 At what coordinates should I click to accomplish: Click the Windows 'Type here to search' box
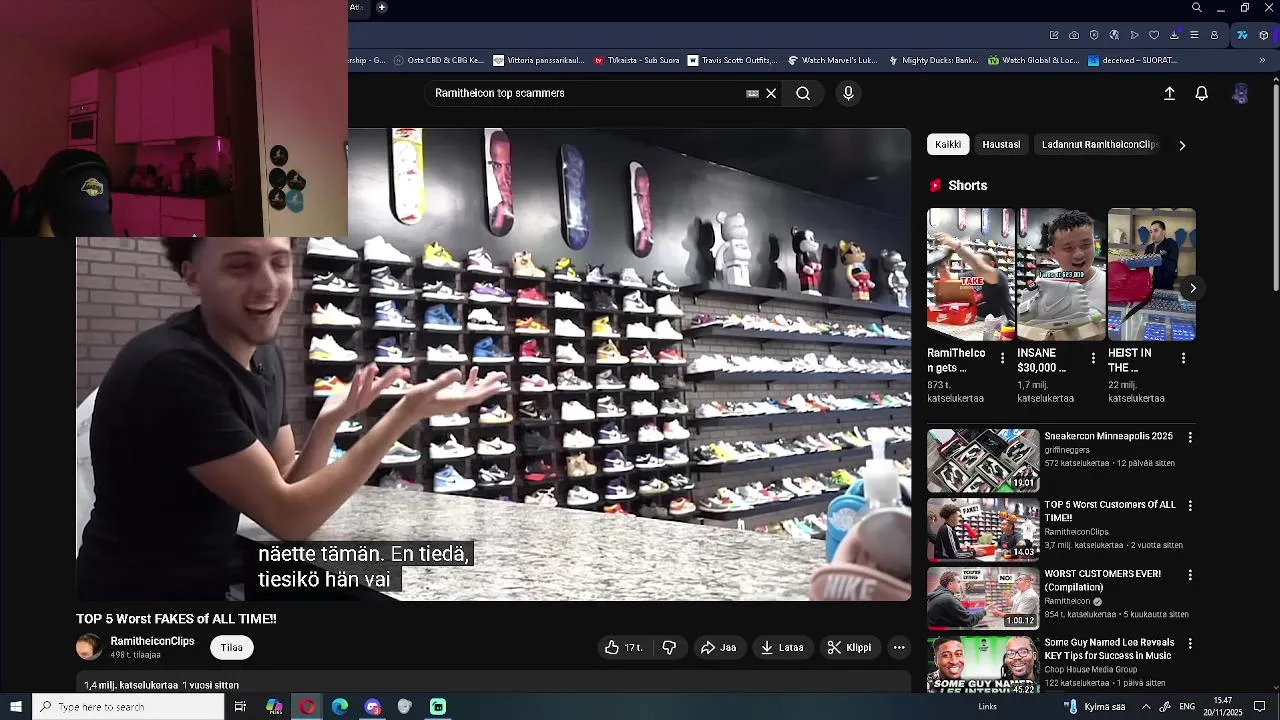128,707
